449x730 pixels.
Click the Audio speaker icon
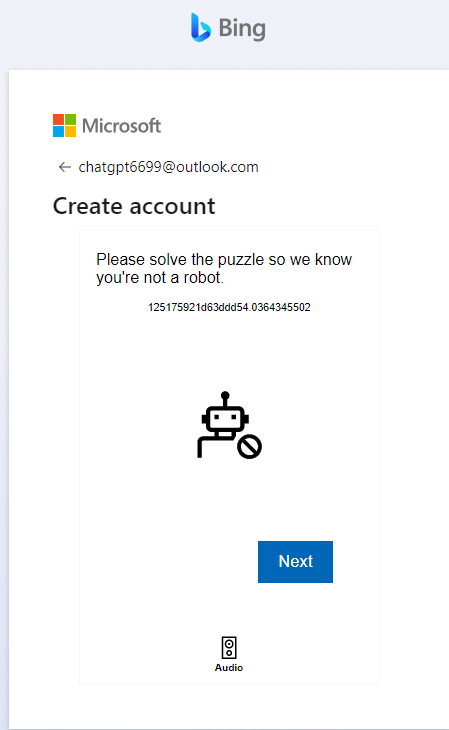coord(229,648)
